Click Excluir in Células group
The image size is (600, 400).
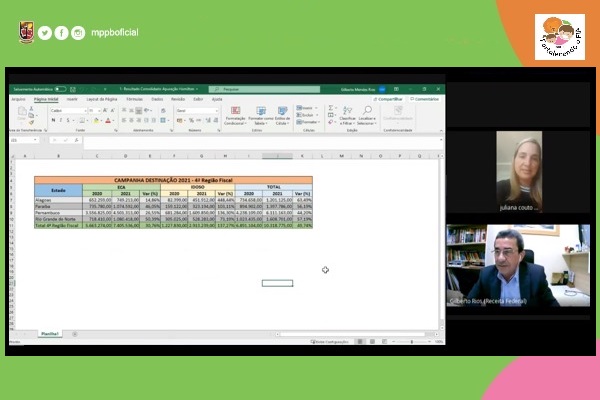[307, 115]
